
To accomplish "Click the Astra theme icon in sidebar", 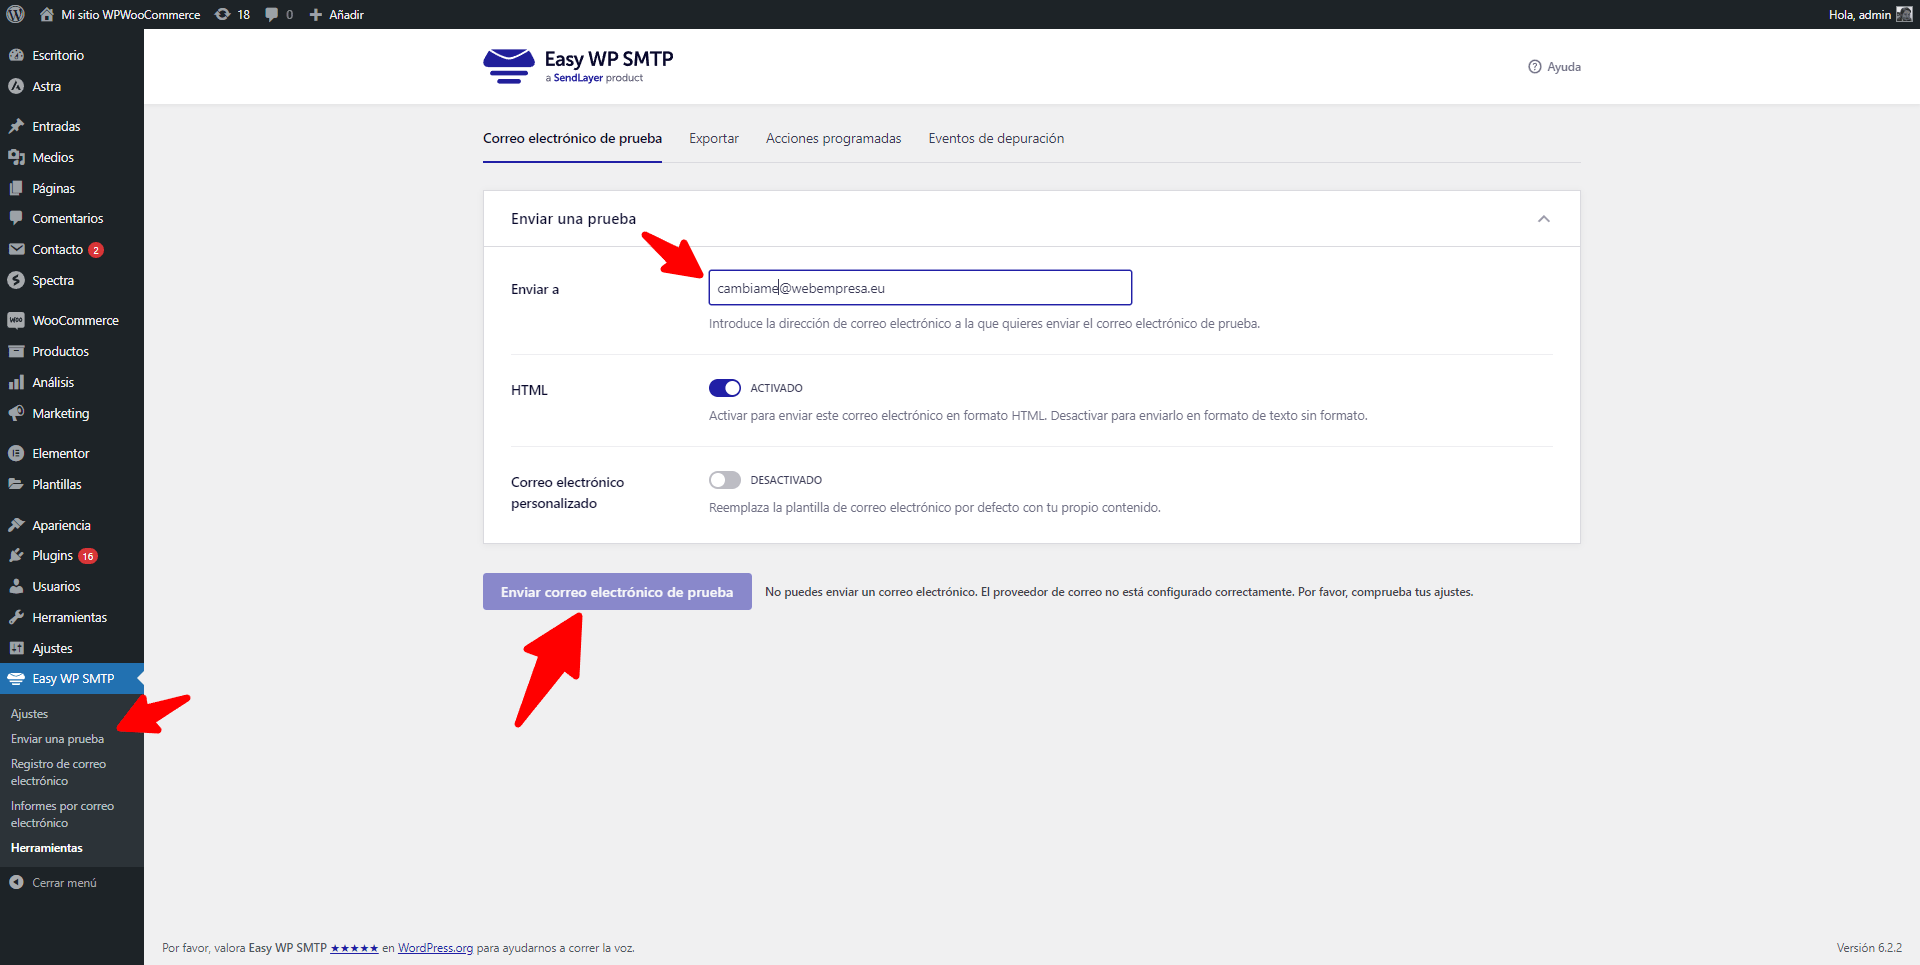I will point(16,86).
